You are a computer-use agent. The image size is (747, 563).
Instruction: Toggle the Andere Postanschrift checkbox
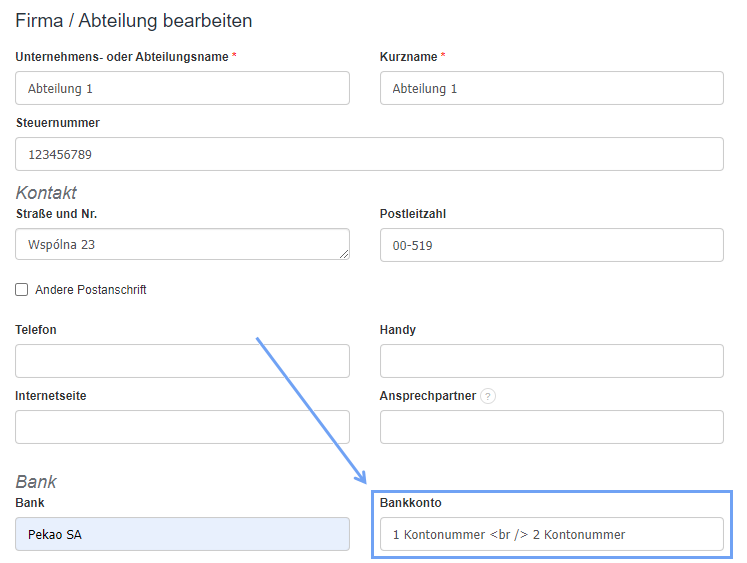(x=22, y=290)
